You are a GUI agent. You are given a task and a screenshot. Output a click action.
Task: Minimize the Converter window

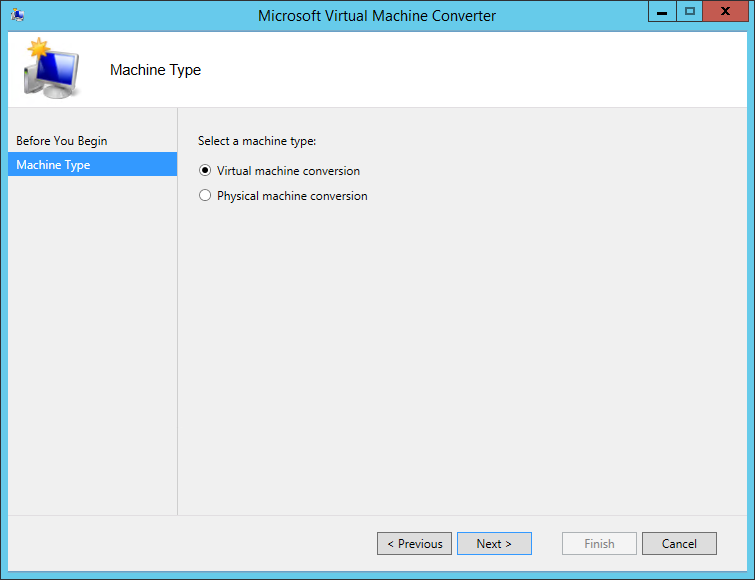(662, 12)
